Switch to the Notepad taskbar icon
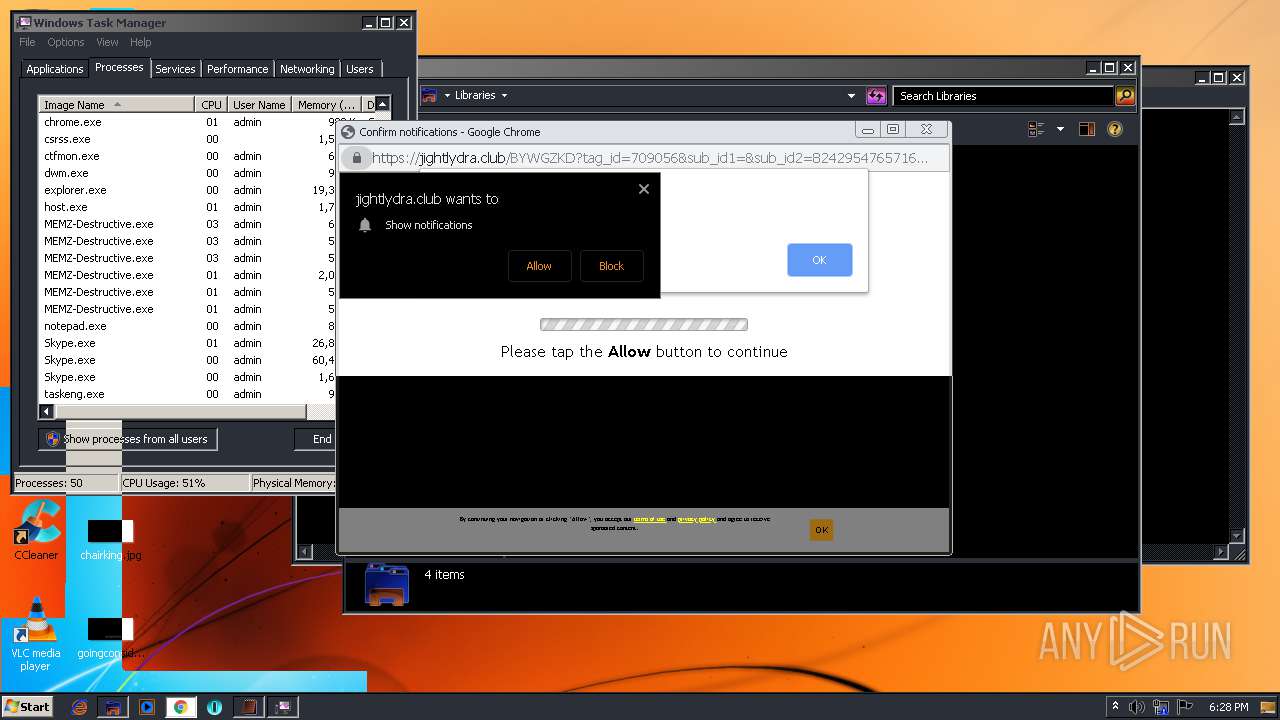The height and width of the screenshot is (720, 1280). click(247, 707)
